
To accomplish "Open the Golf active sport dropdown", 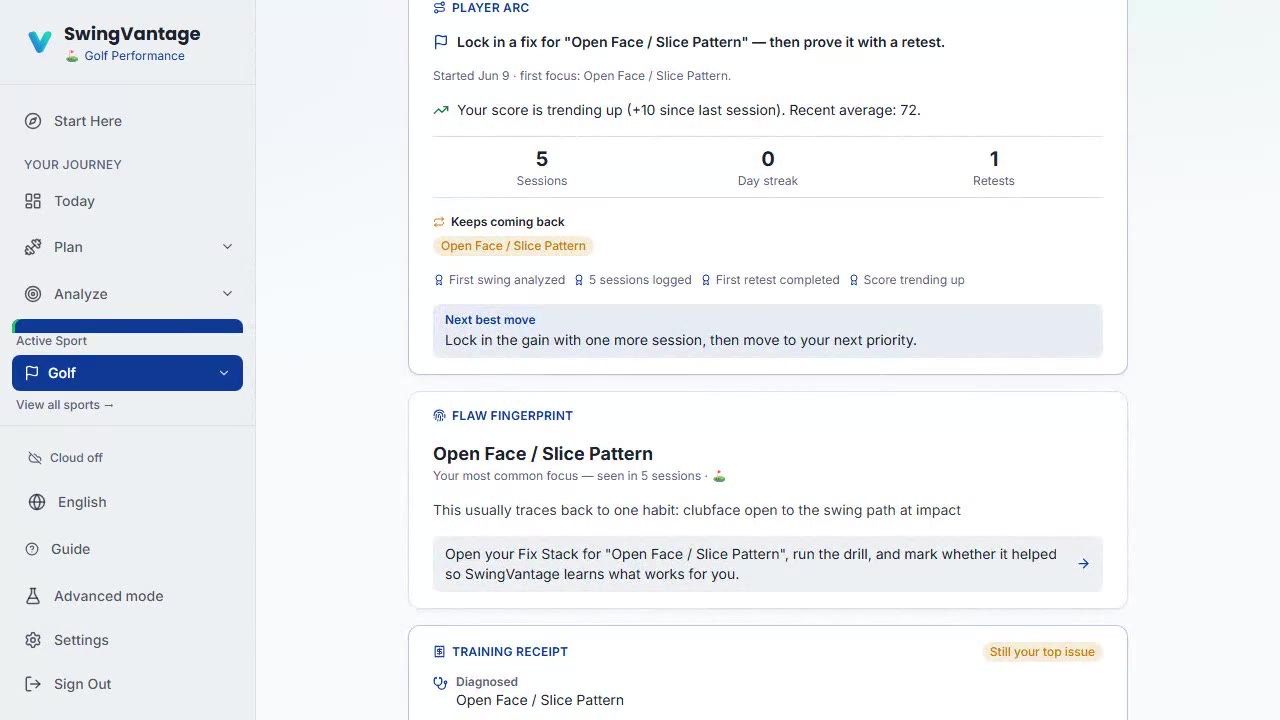I will point(127,373).
